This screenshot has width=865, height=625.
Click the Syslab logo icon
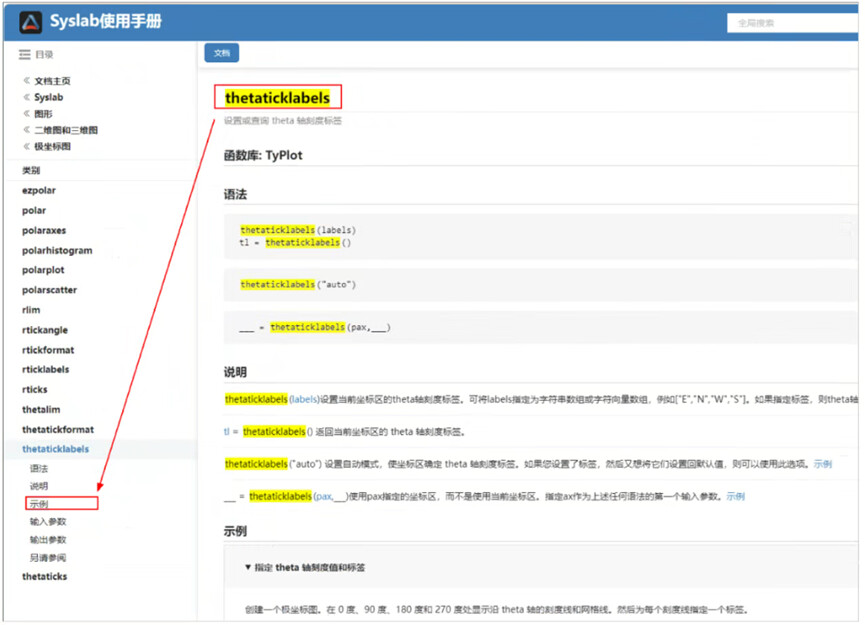(30, 23)
